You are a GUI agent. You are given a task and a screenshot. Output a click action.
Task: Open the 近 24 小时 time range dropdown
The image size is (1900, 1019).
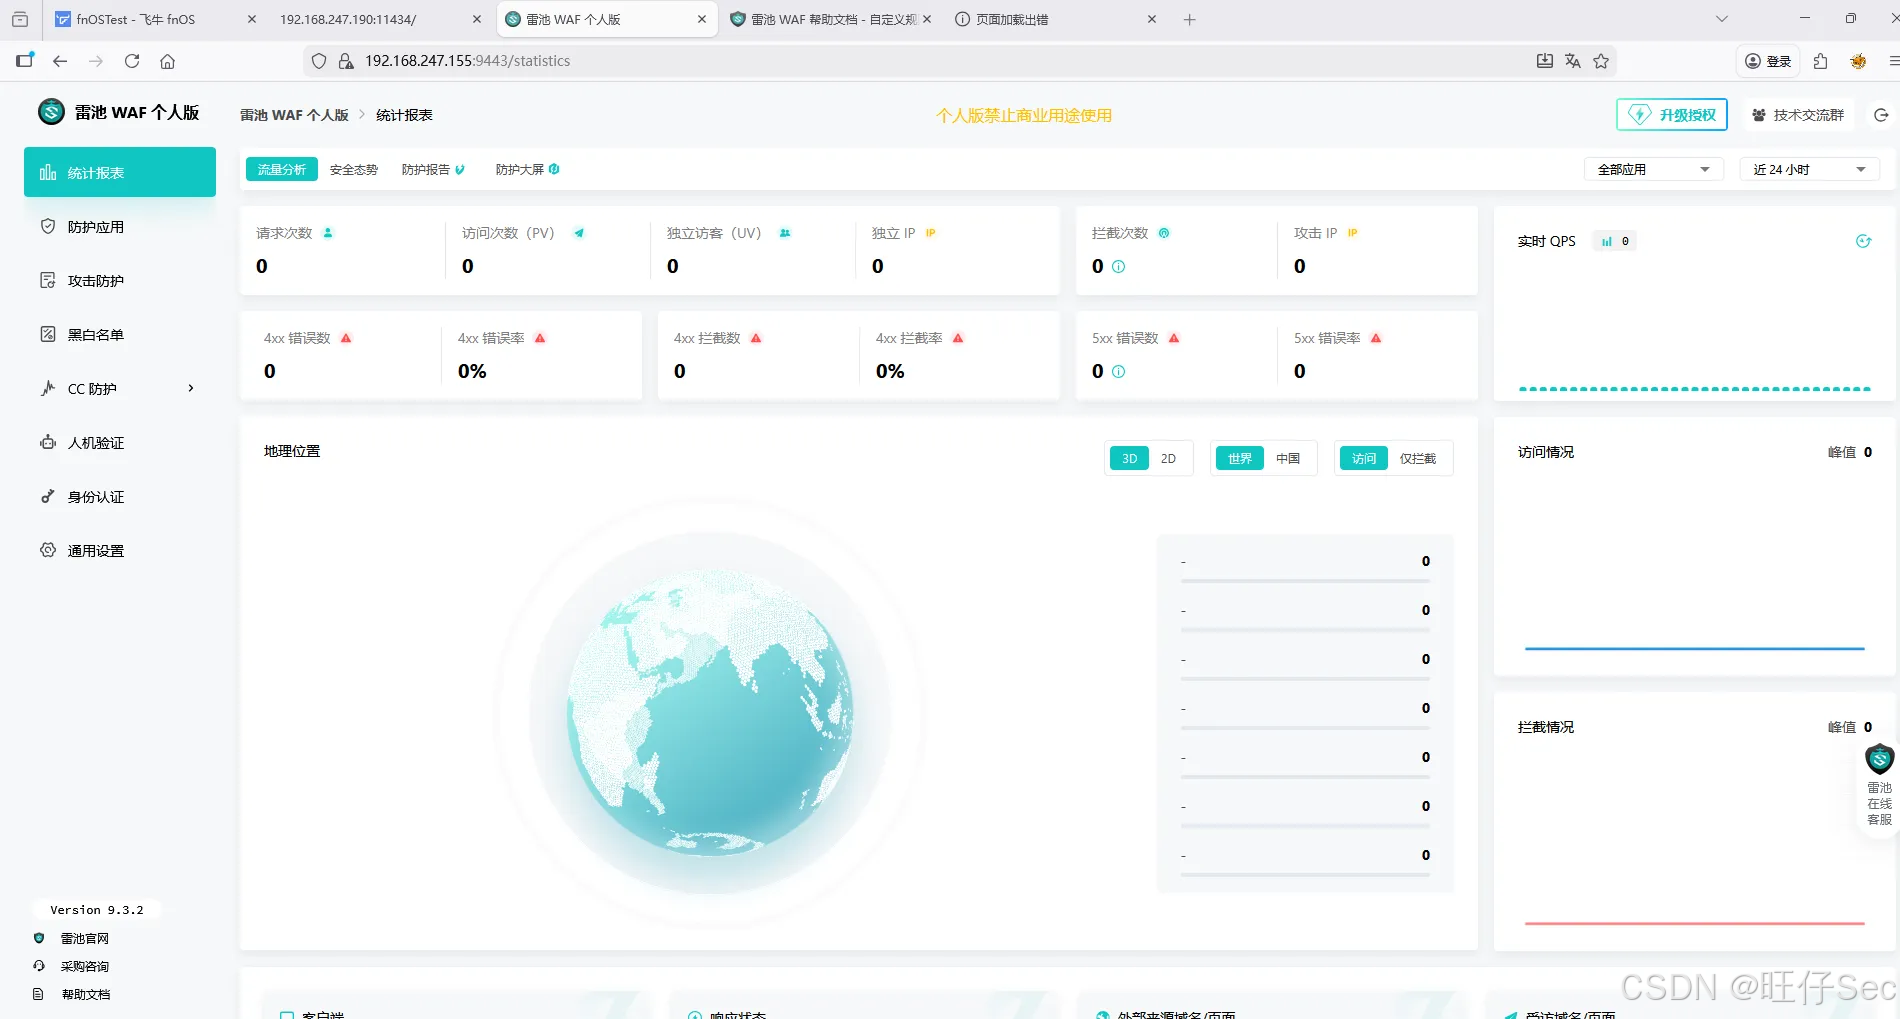point(1809,169)
